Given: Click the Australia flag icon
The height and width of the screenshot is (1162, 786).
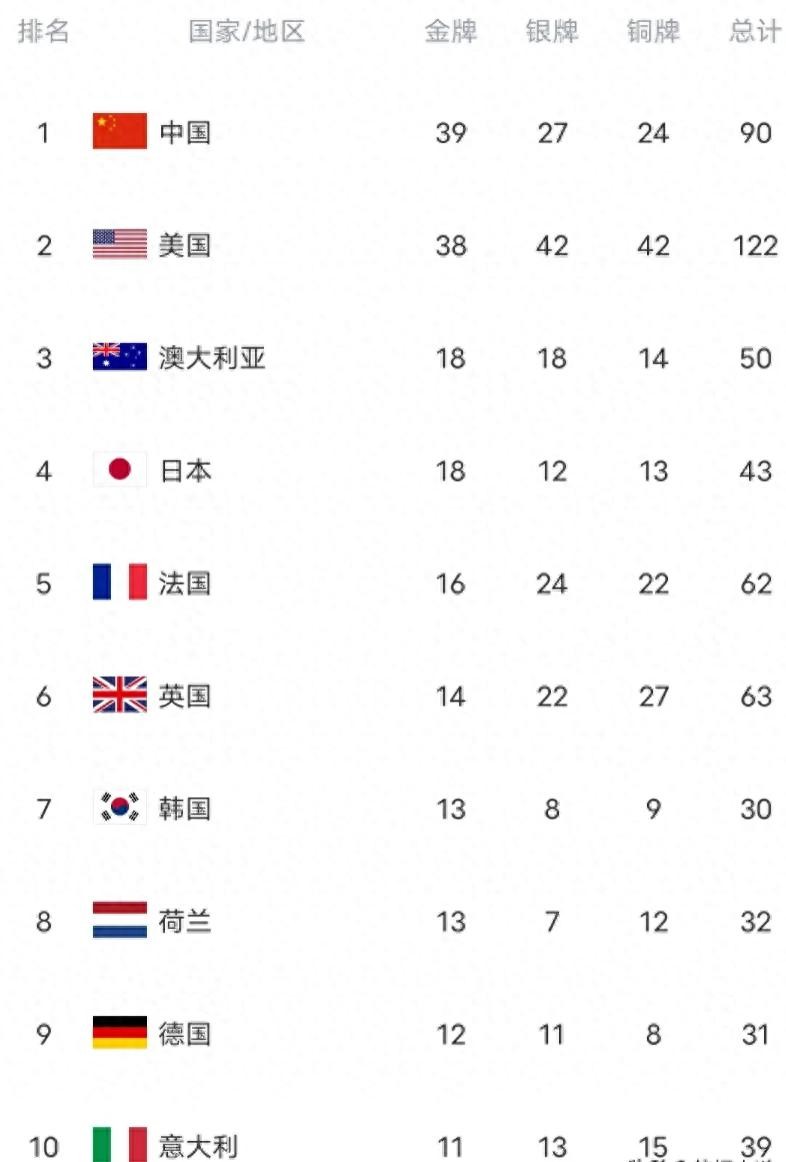Looking at the screenshot, I should click(120, 358).
